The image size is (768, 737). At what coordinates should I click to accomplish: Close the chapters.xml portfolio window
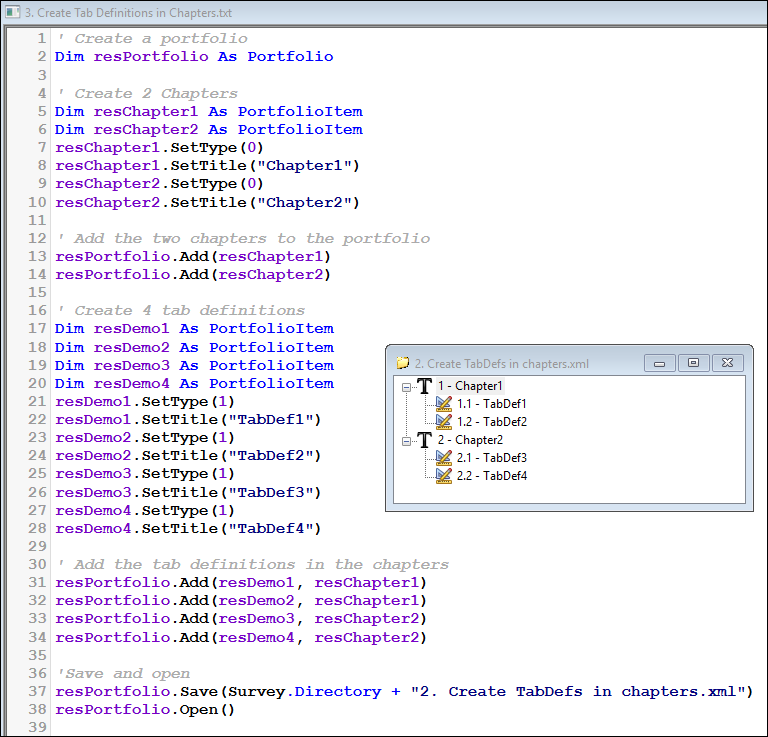click(x=727, y=363)
